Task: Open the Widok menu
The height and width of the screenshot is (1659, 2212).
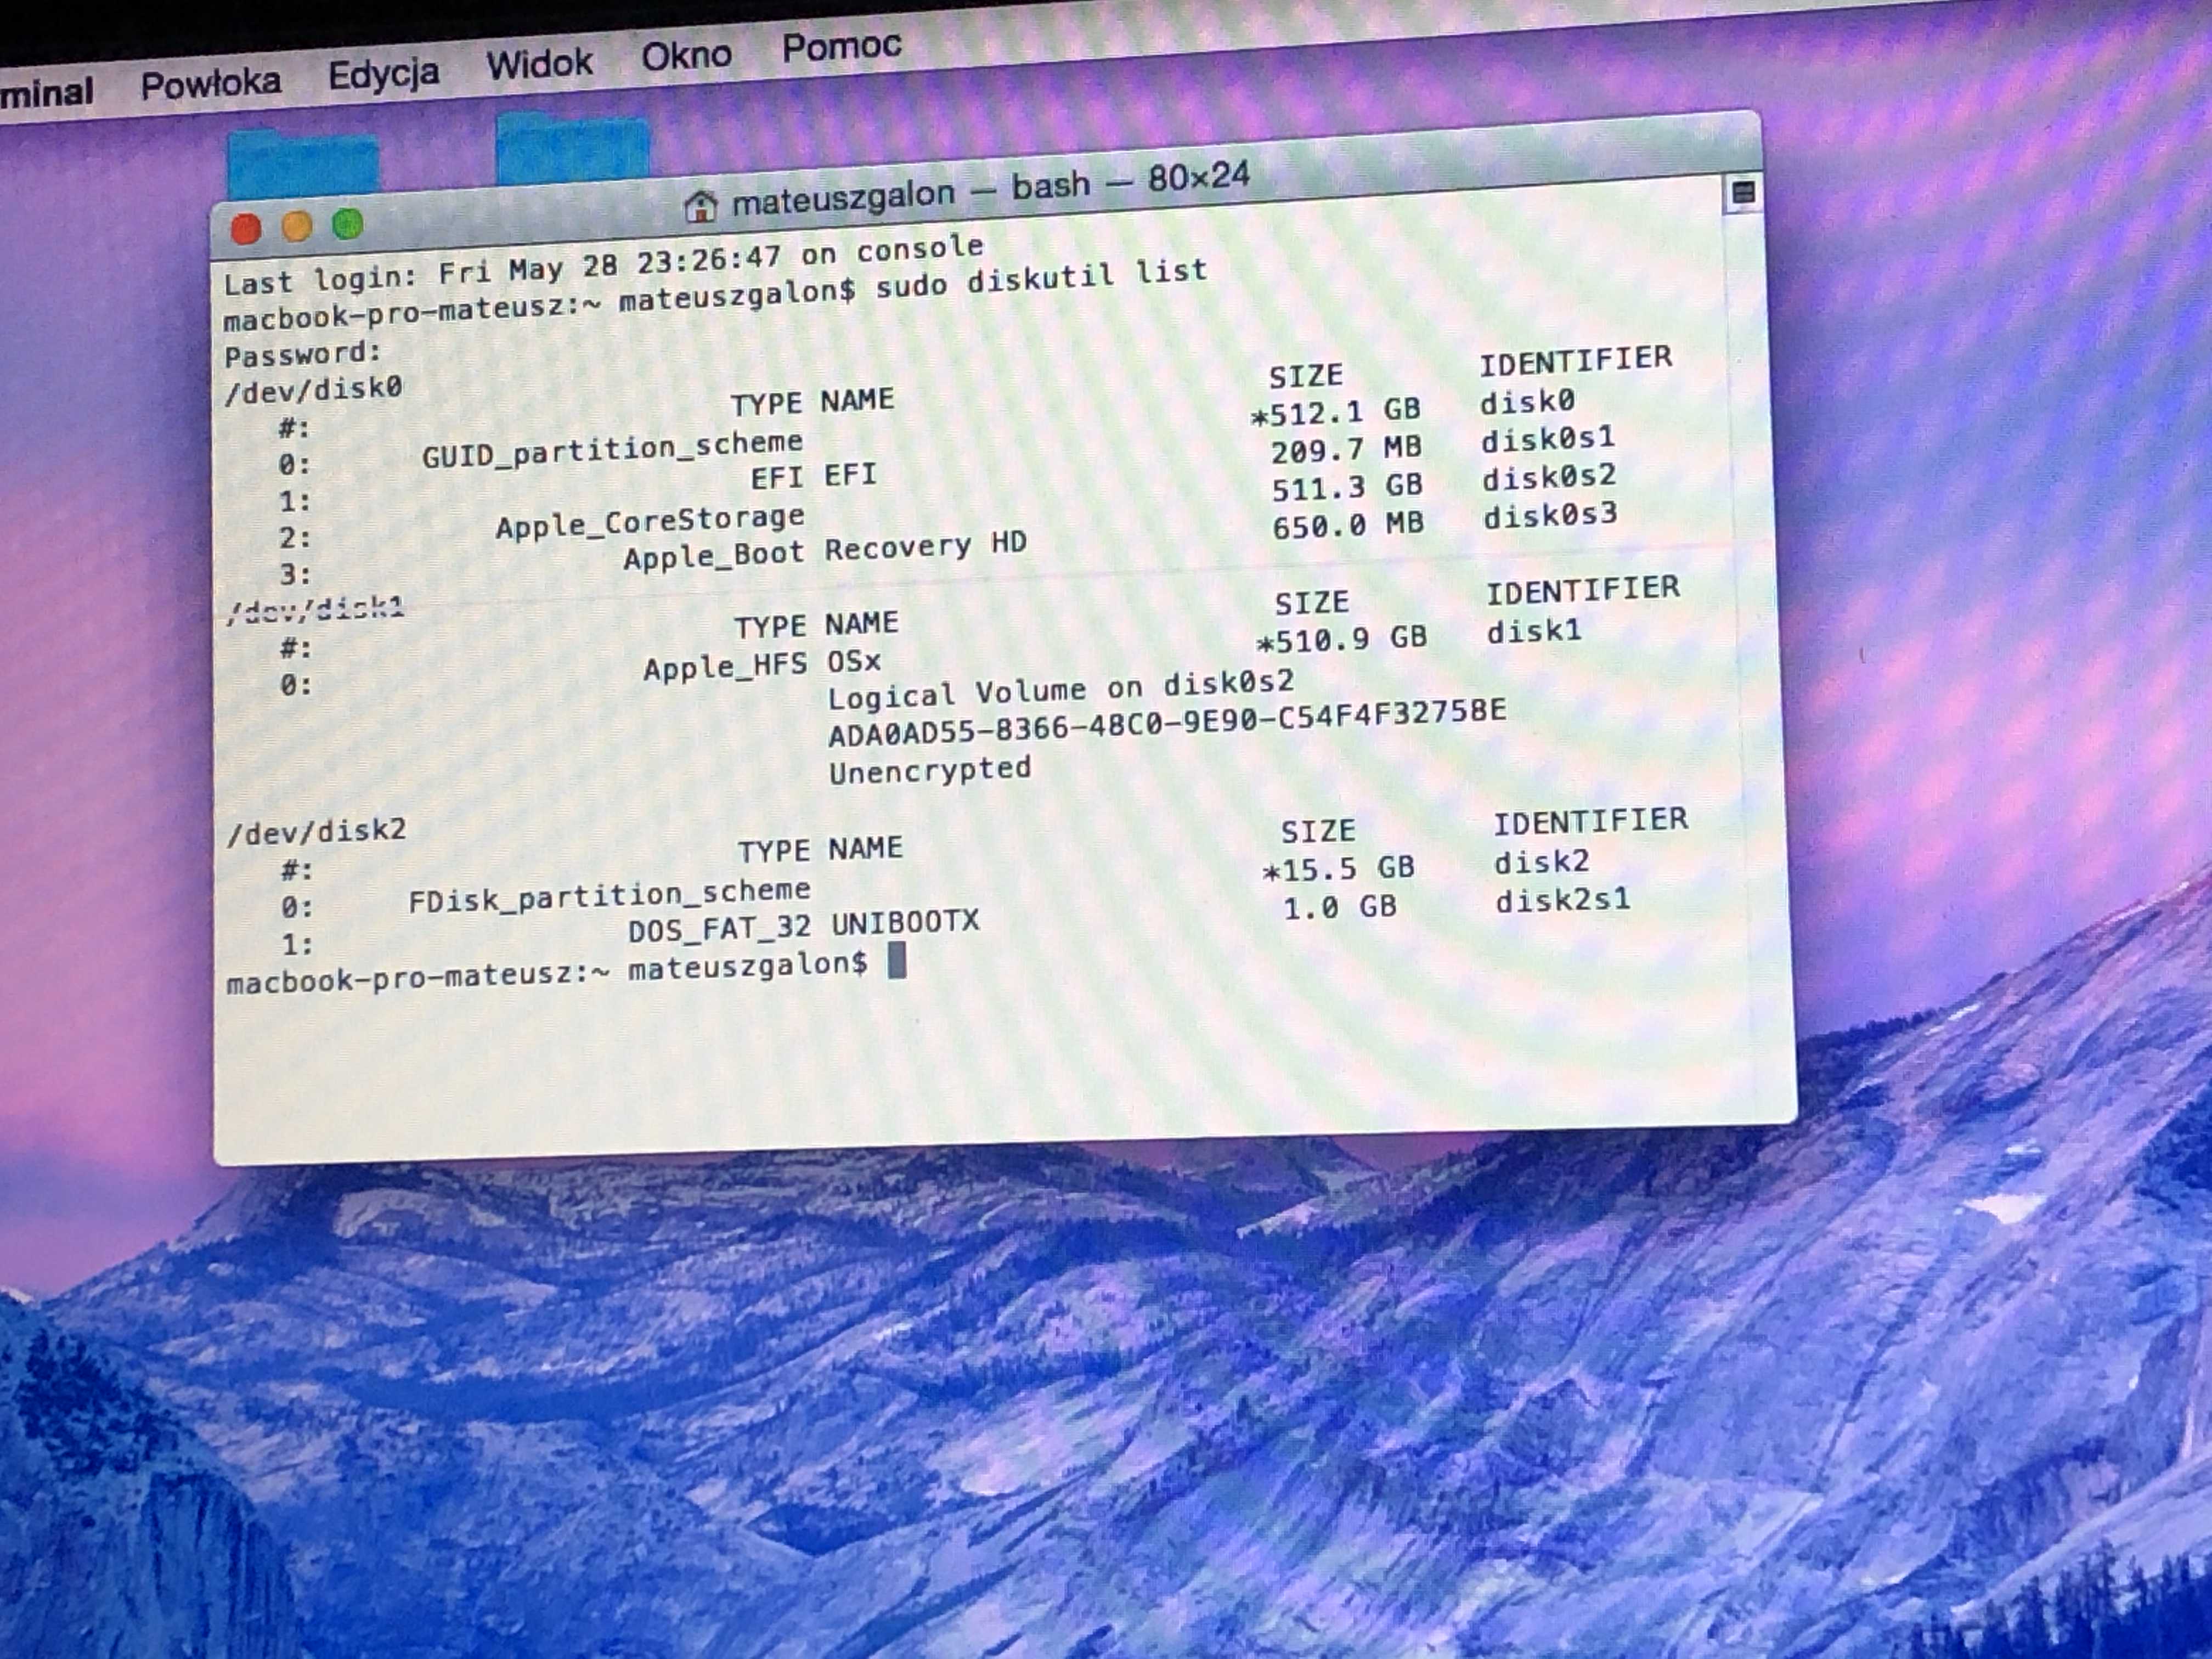Action: coord(539,64)
